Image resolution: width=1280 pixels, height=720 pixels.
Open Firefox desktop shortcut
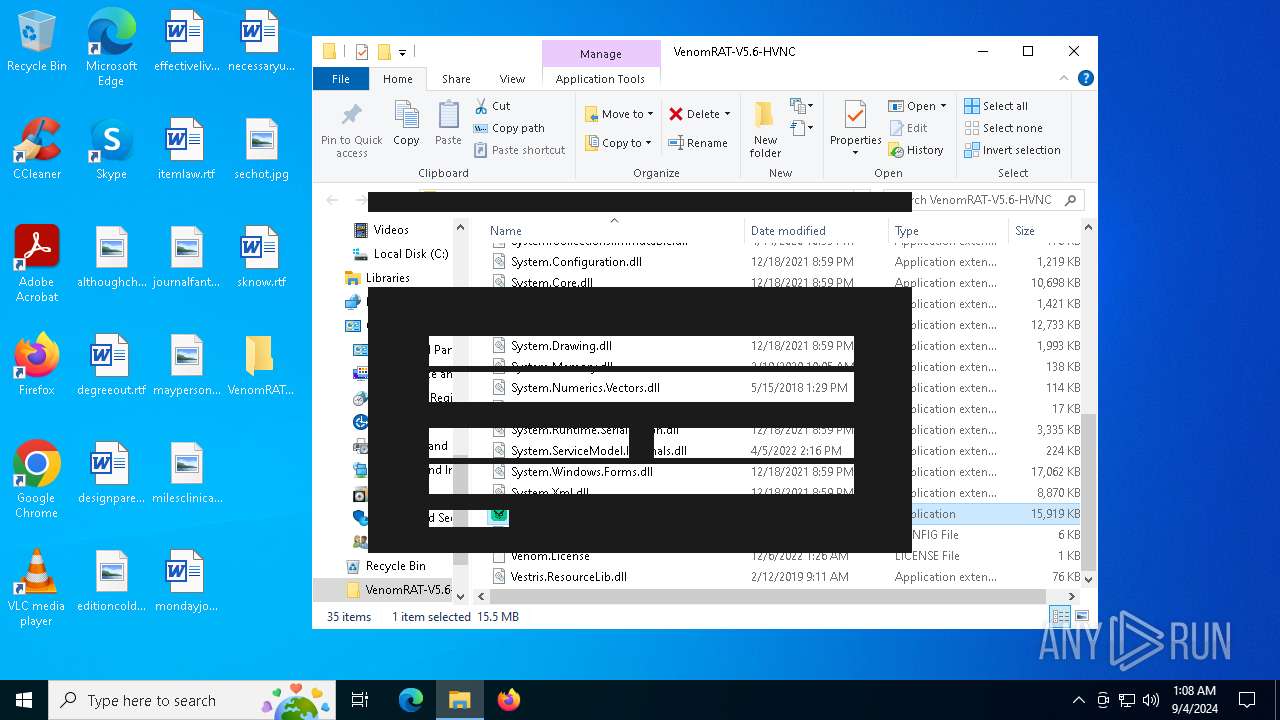37,365
